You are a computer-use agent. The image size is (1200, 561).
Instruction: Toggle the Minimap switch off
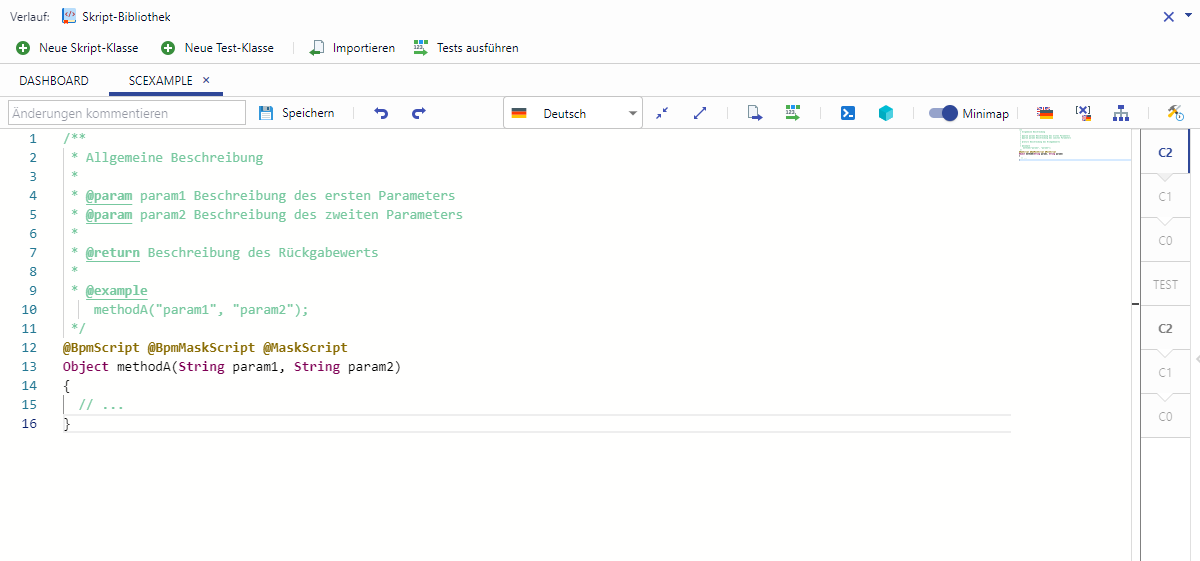tap(943, 114)
